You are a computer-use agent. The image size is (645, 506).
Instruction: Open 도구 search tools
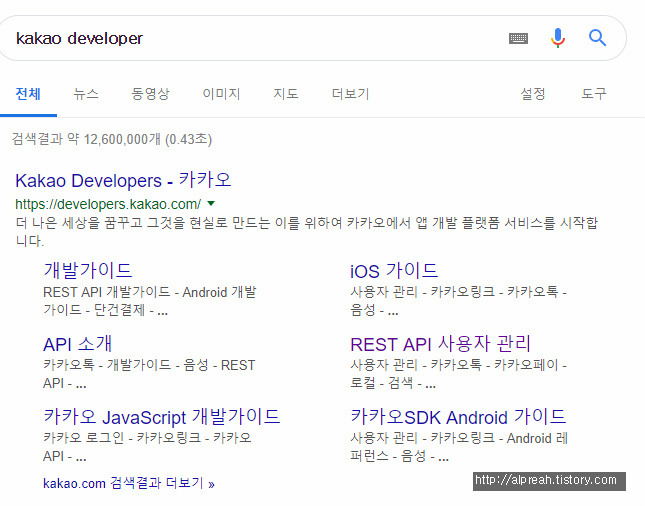[594, 94]
